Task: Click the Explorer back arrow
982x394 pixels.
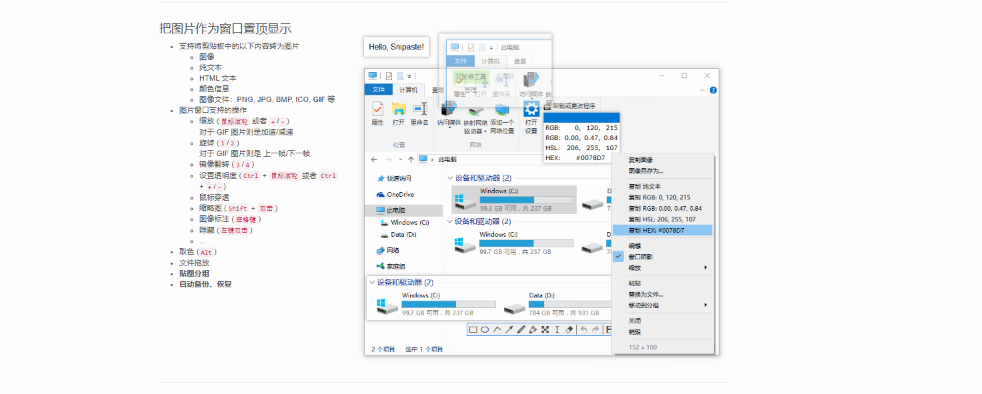Action: click(x=374, y=159)
